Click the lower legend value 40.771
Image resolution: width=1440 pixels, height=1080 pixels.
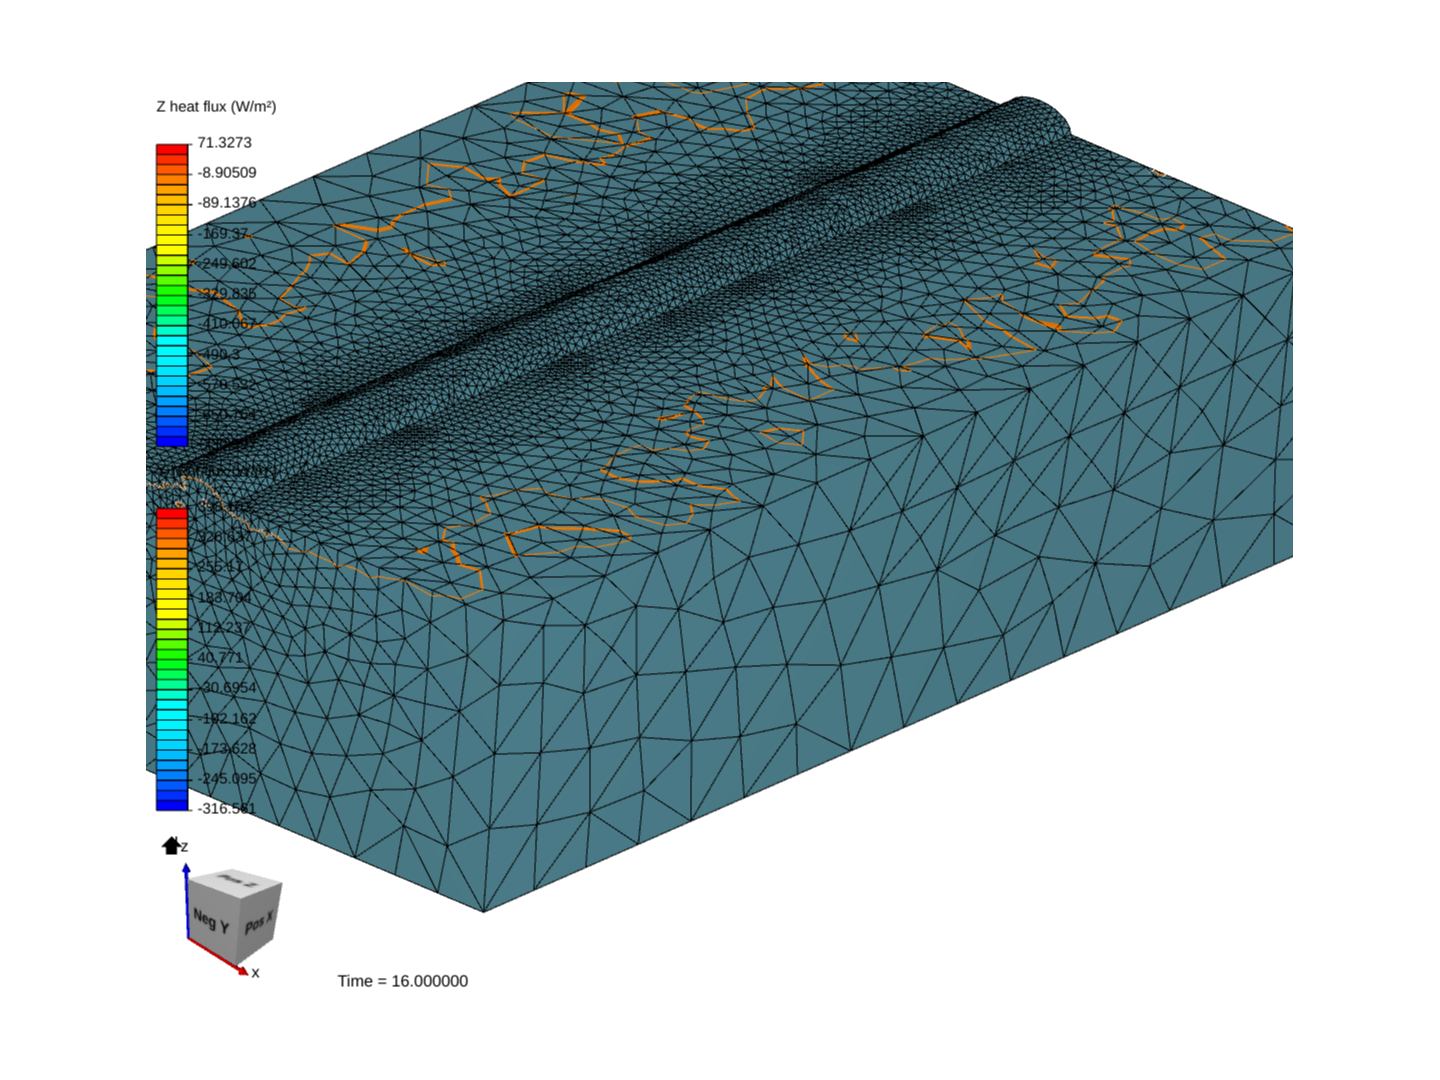220,657
